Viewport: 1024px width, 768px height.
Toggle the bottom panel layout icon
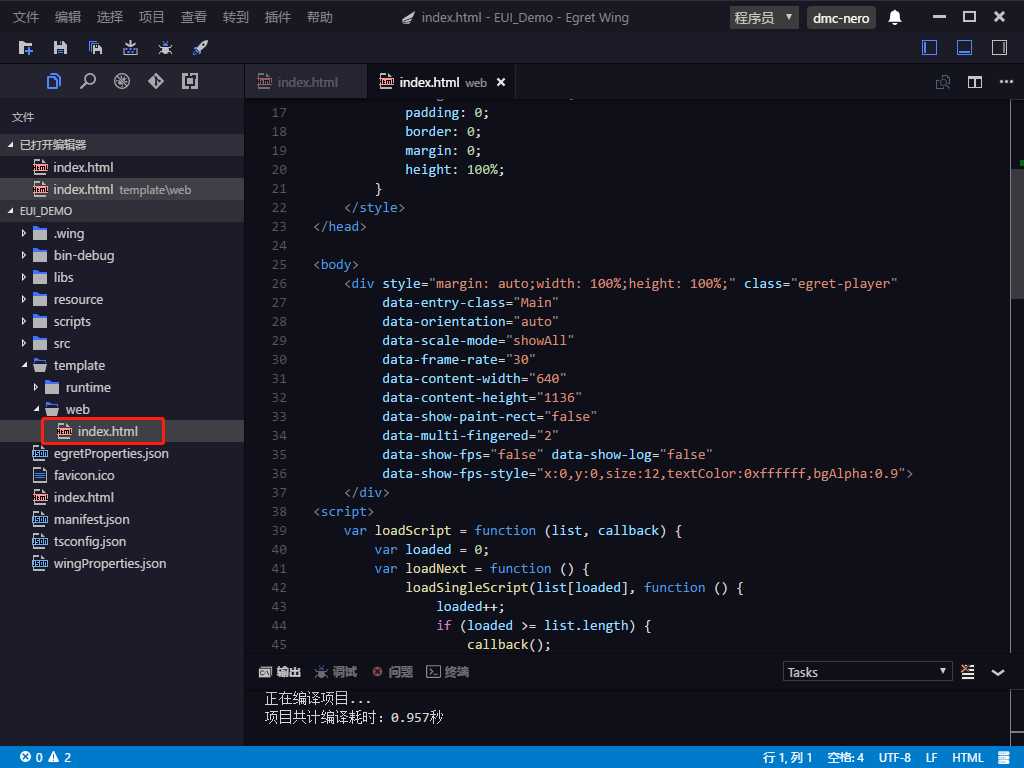[965, 48]
